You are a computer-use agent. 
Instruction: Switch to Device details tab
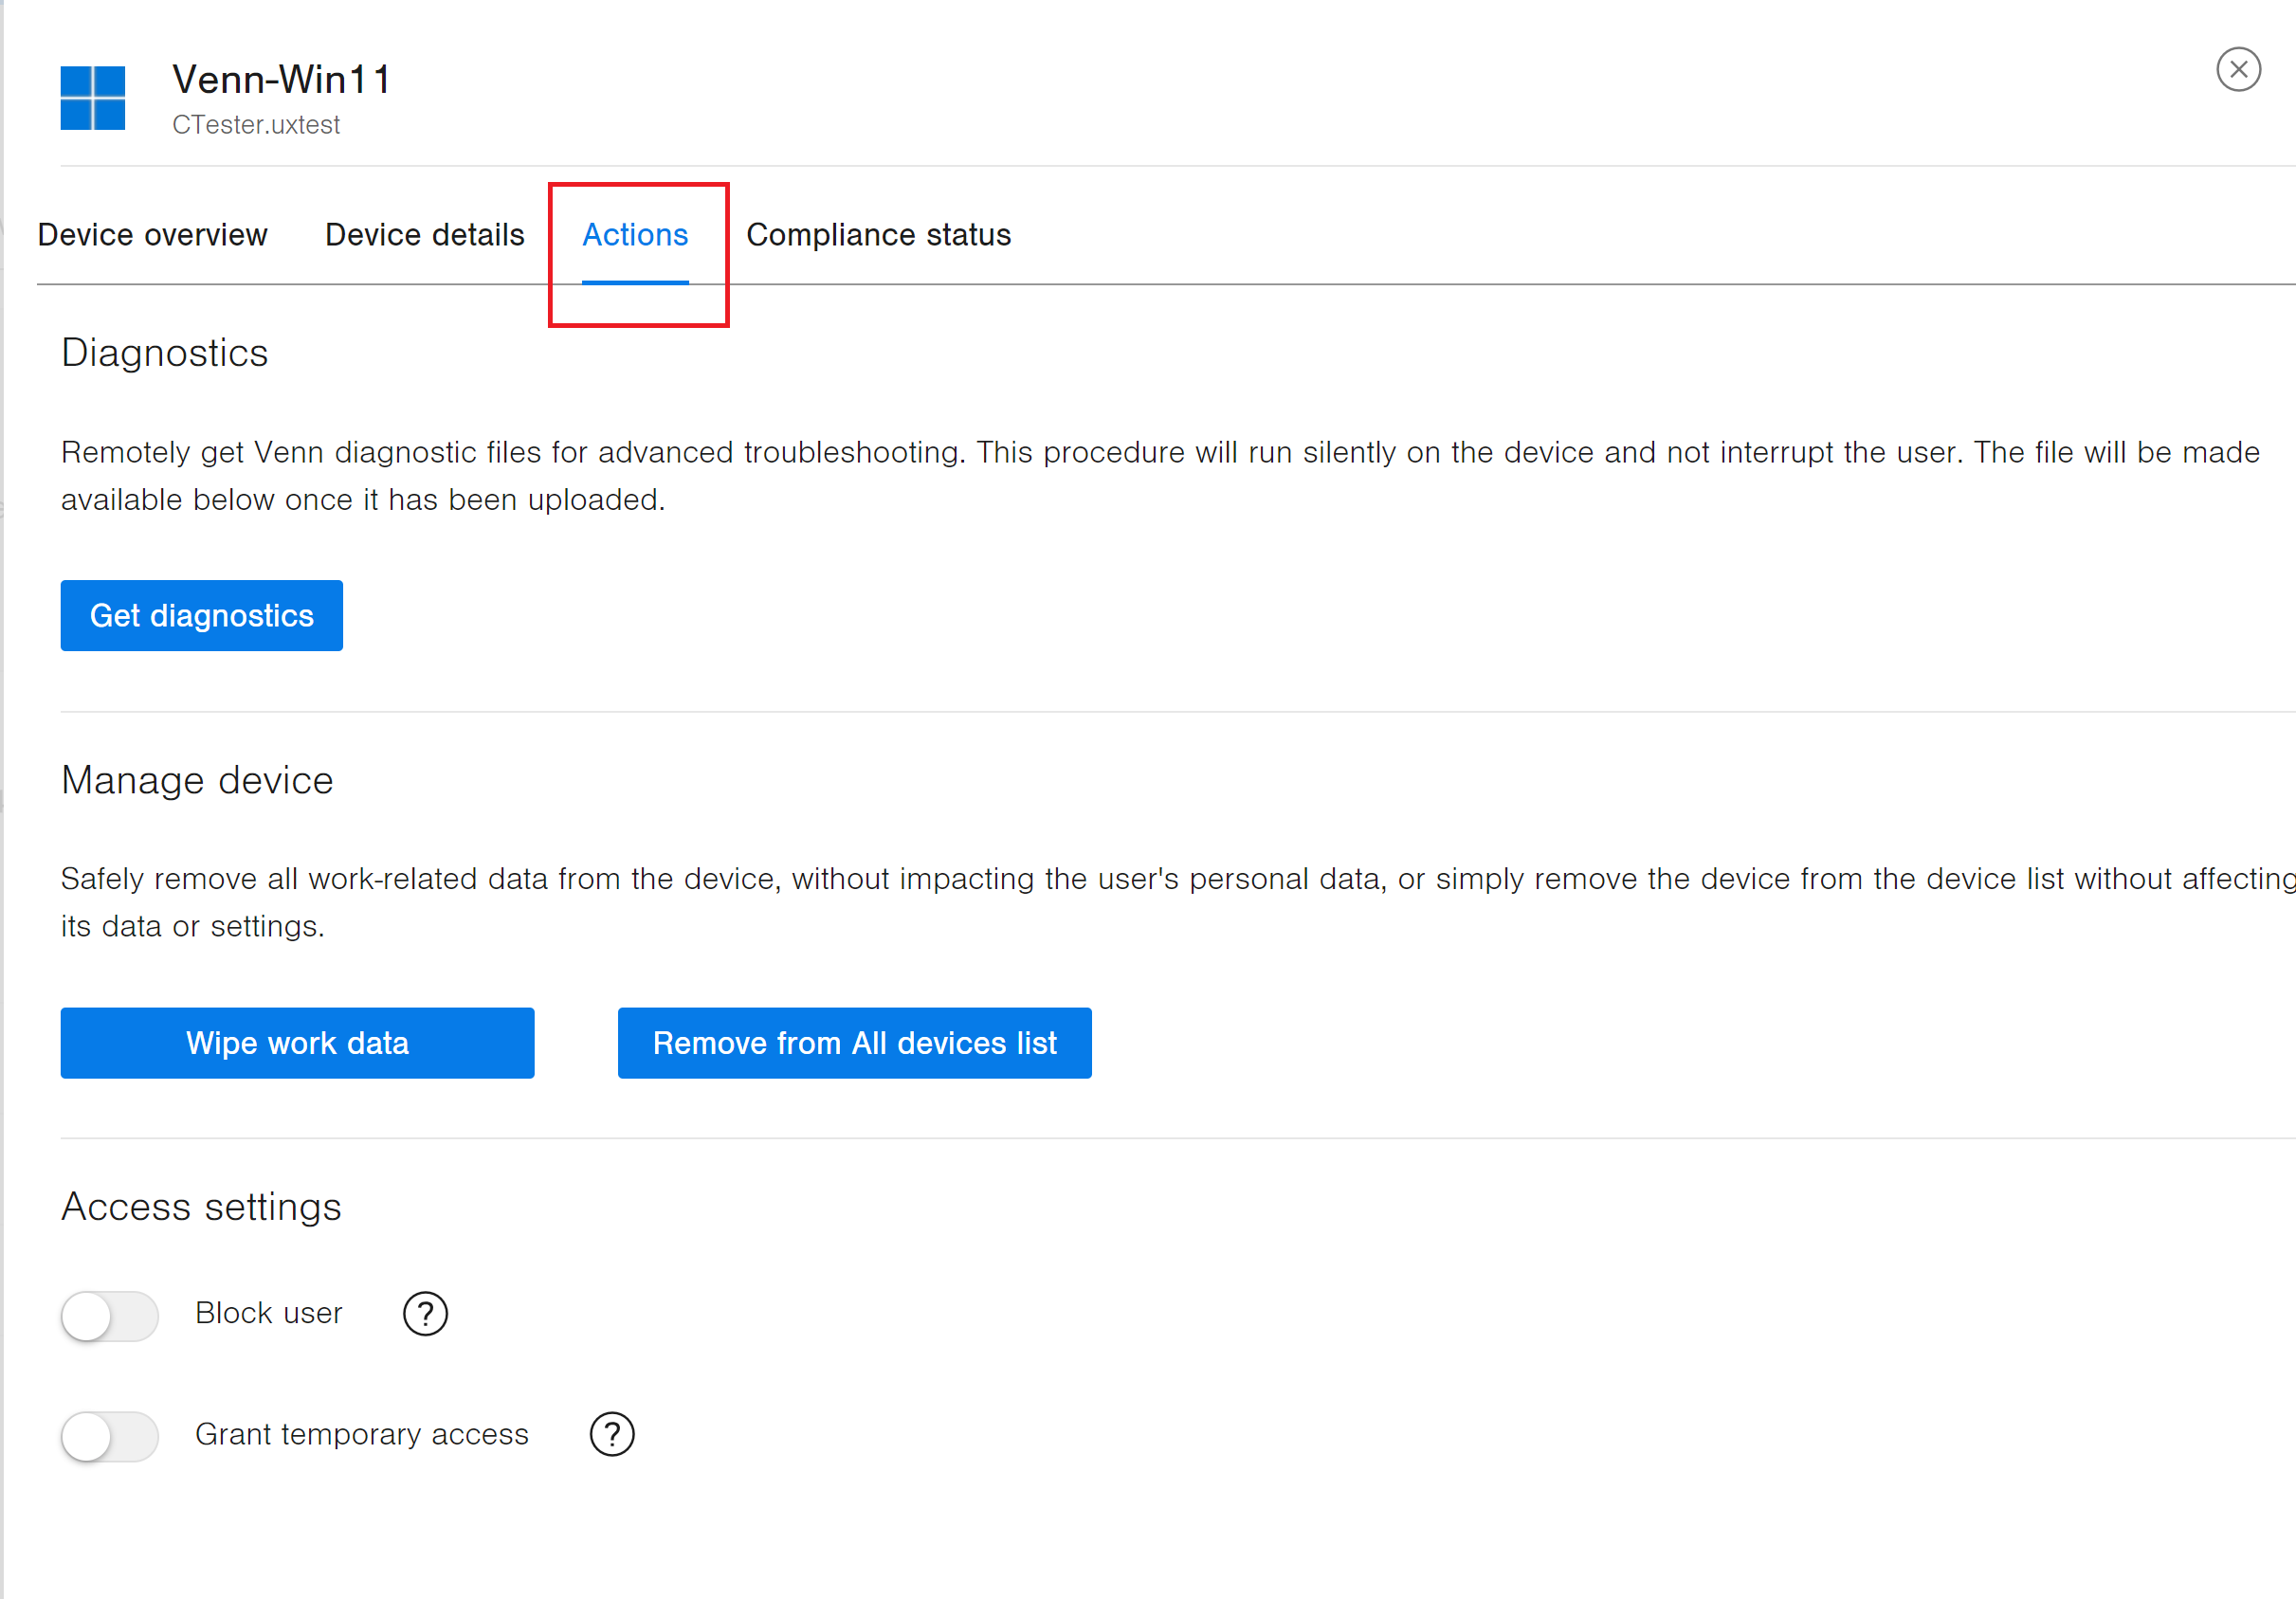pos(424,234)
